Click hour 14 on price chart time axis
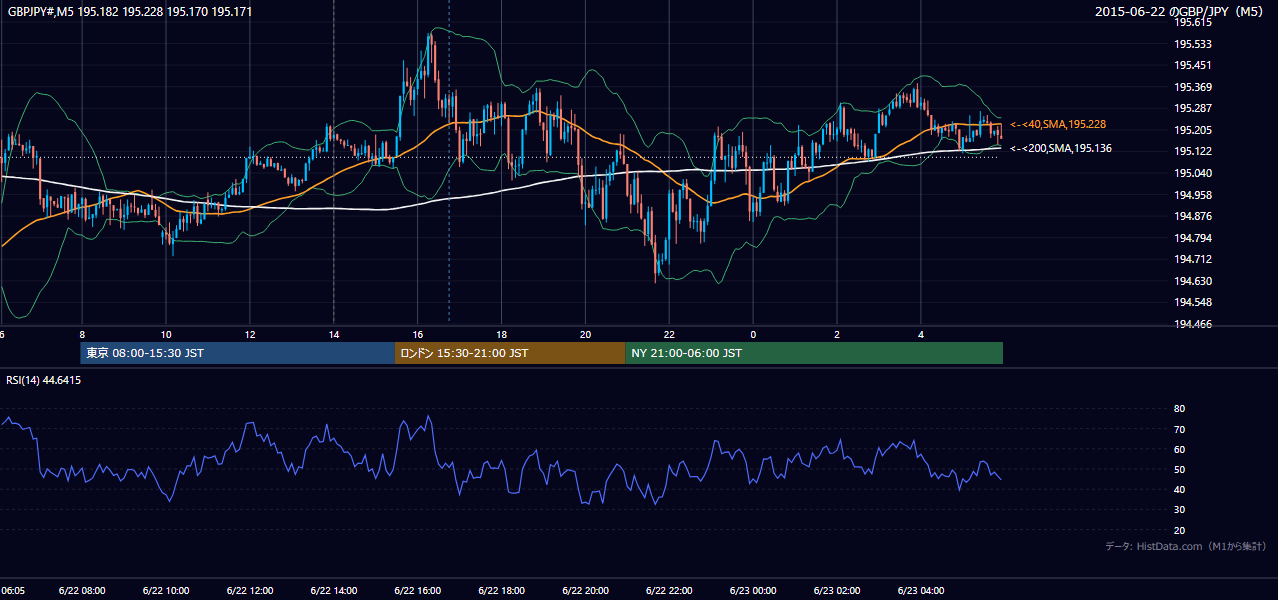The width and height of the screenshot is (1278, 600). click(x=333, y=334)
